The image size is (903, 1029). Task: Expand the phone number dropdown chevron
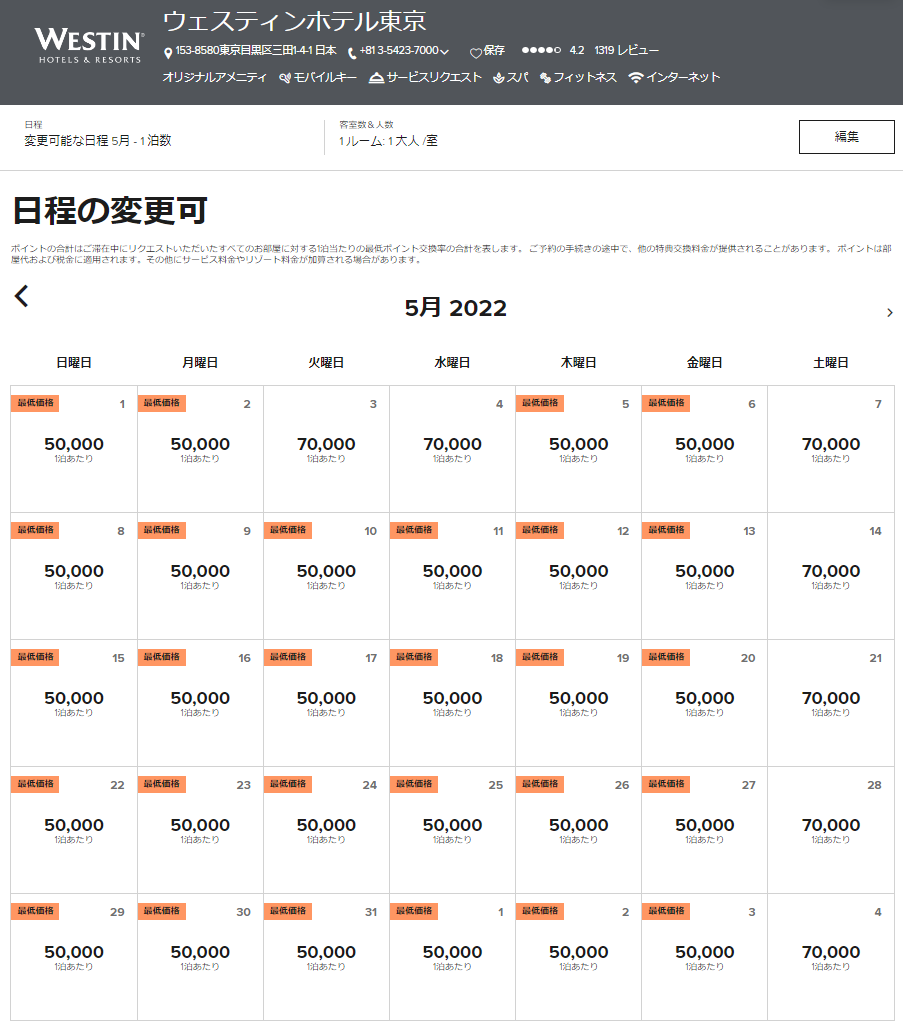[x=445, y=52]
